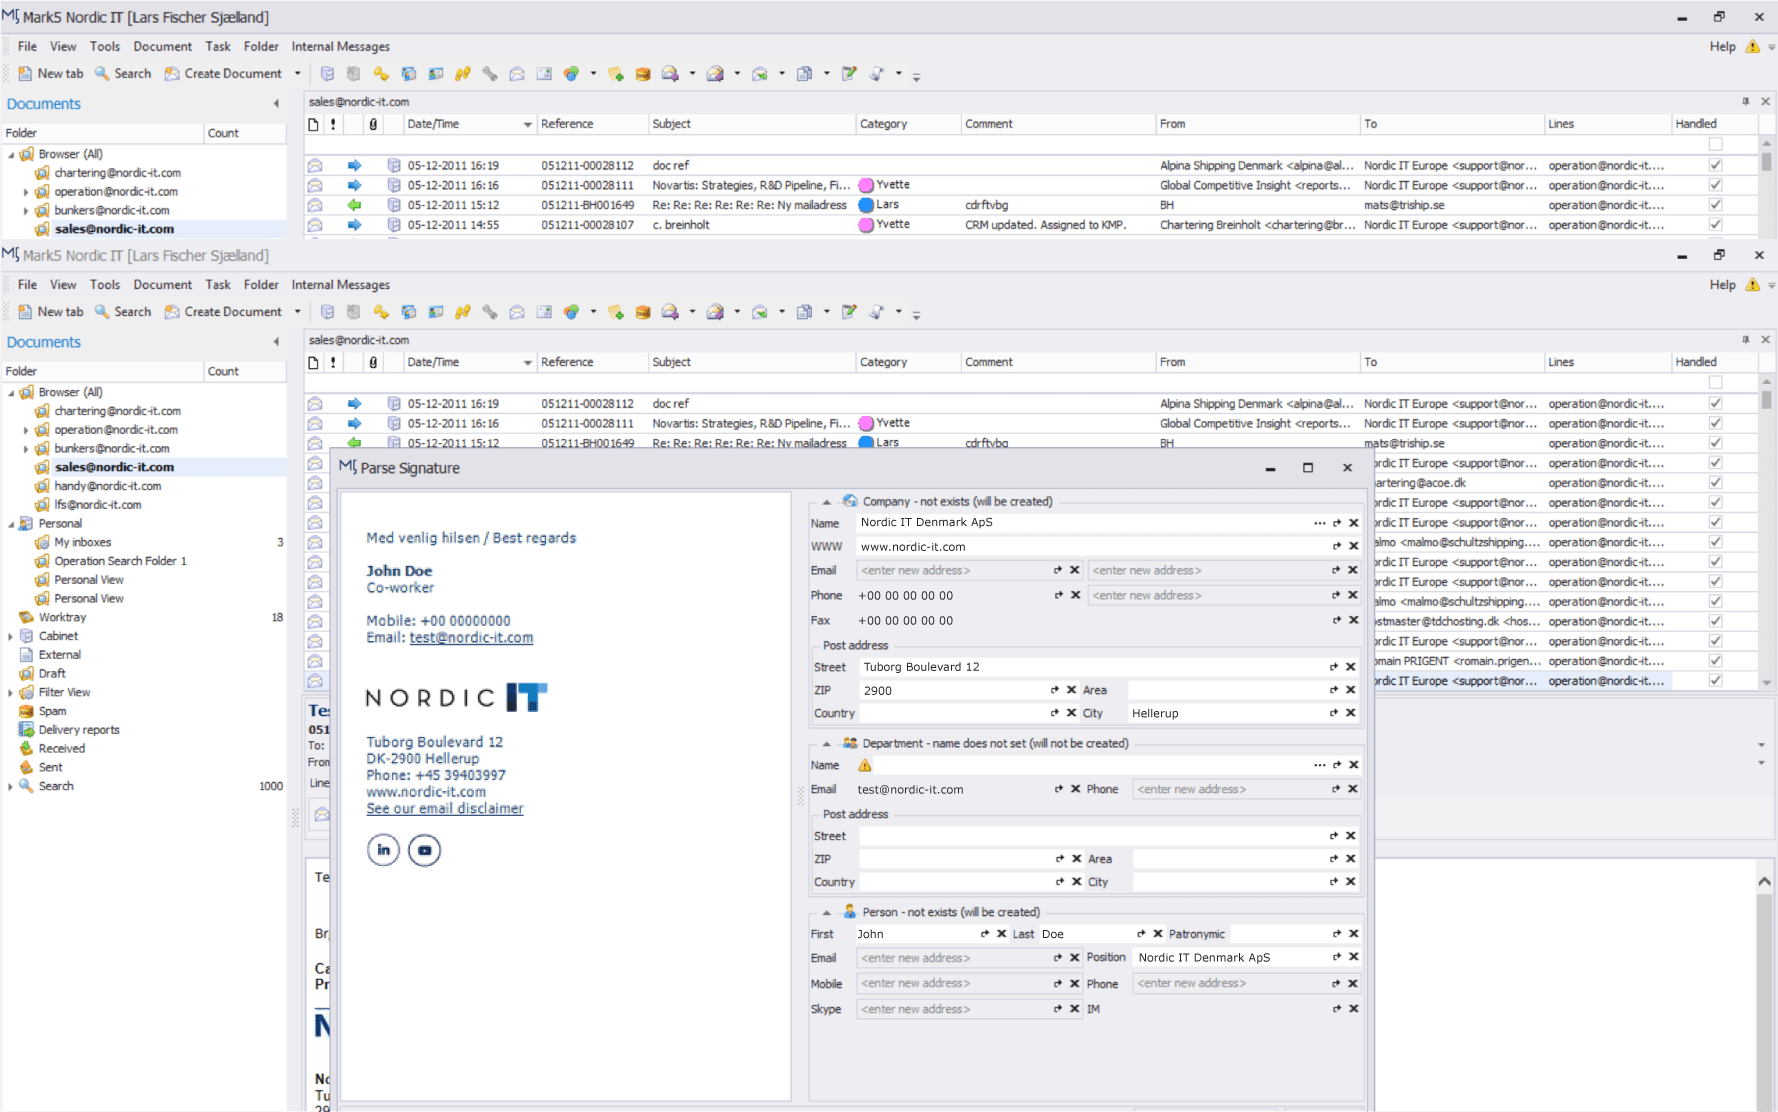Toggle Handled checkbox in main PRIGENT row

pos(1715,661)
